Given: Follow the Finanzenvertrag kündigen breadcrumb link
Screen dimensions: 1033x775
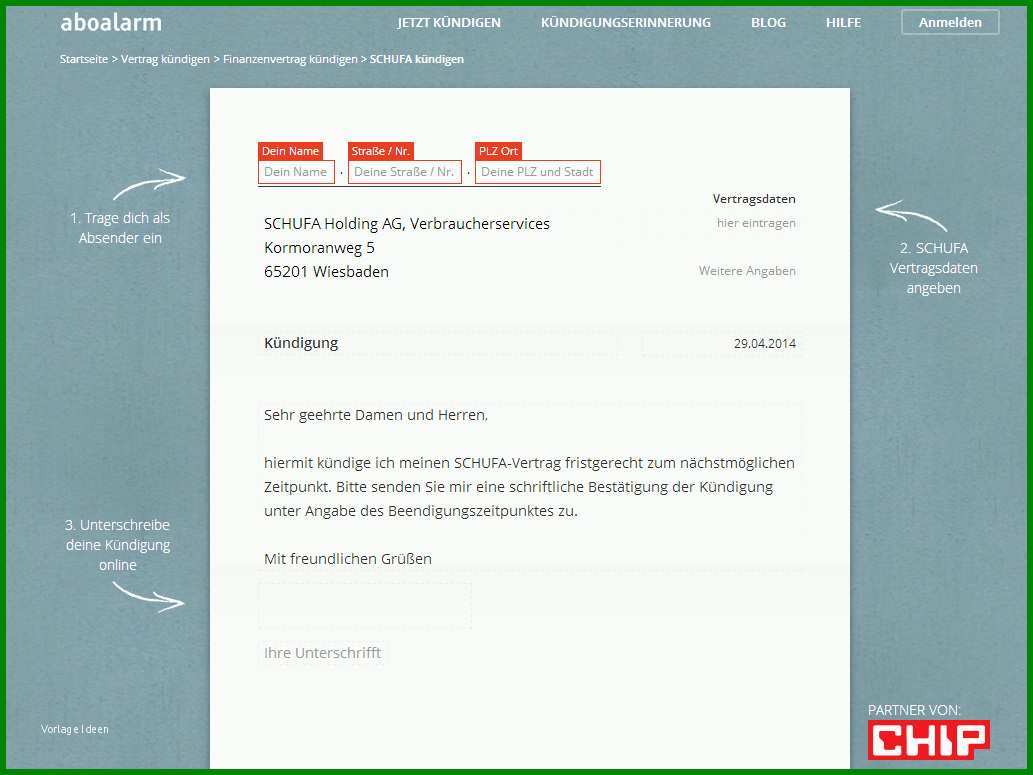Looking at the screenshot, I should point(290,59).
